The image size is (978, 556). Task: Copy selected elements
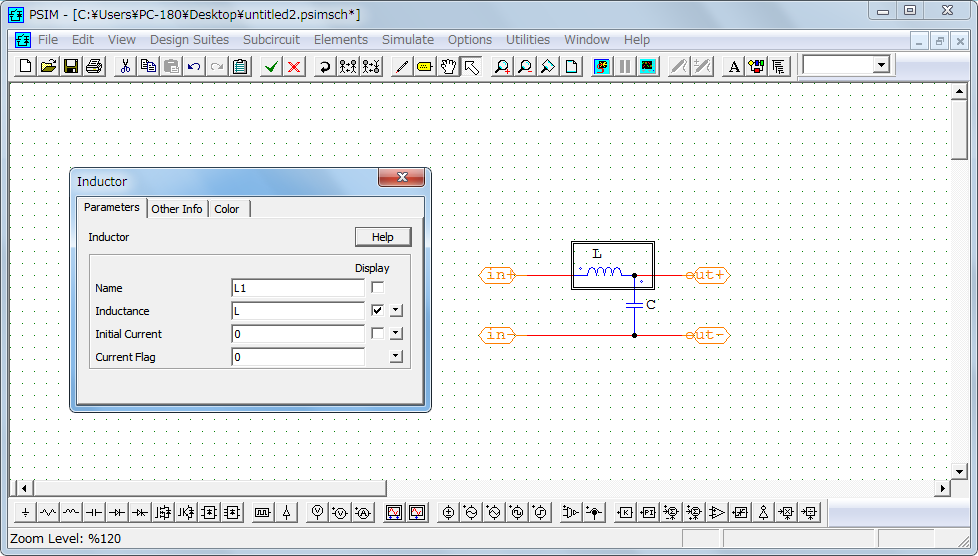coord(148,66)
